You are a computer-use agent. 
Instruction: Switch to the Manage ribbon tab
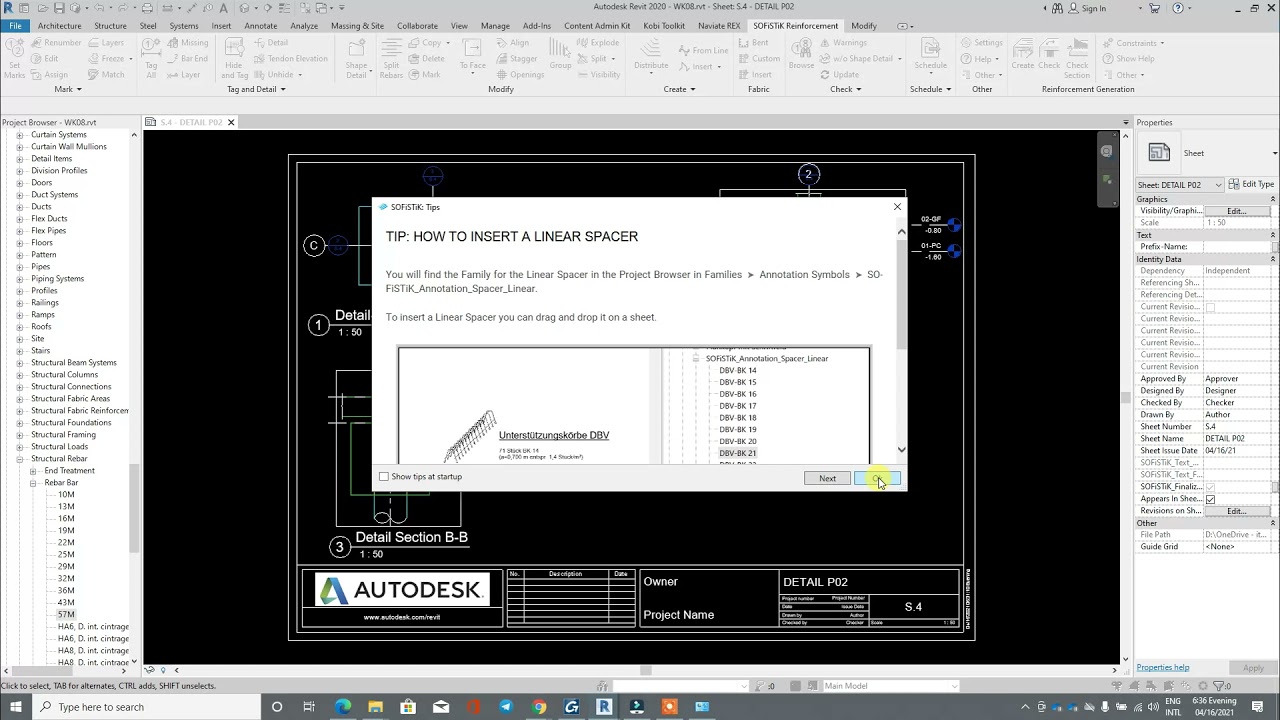pyautogui.click(x=495, y=26)
